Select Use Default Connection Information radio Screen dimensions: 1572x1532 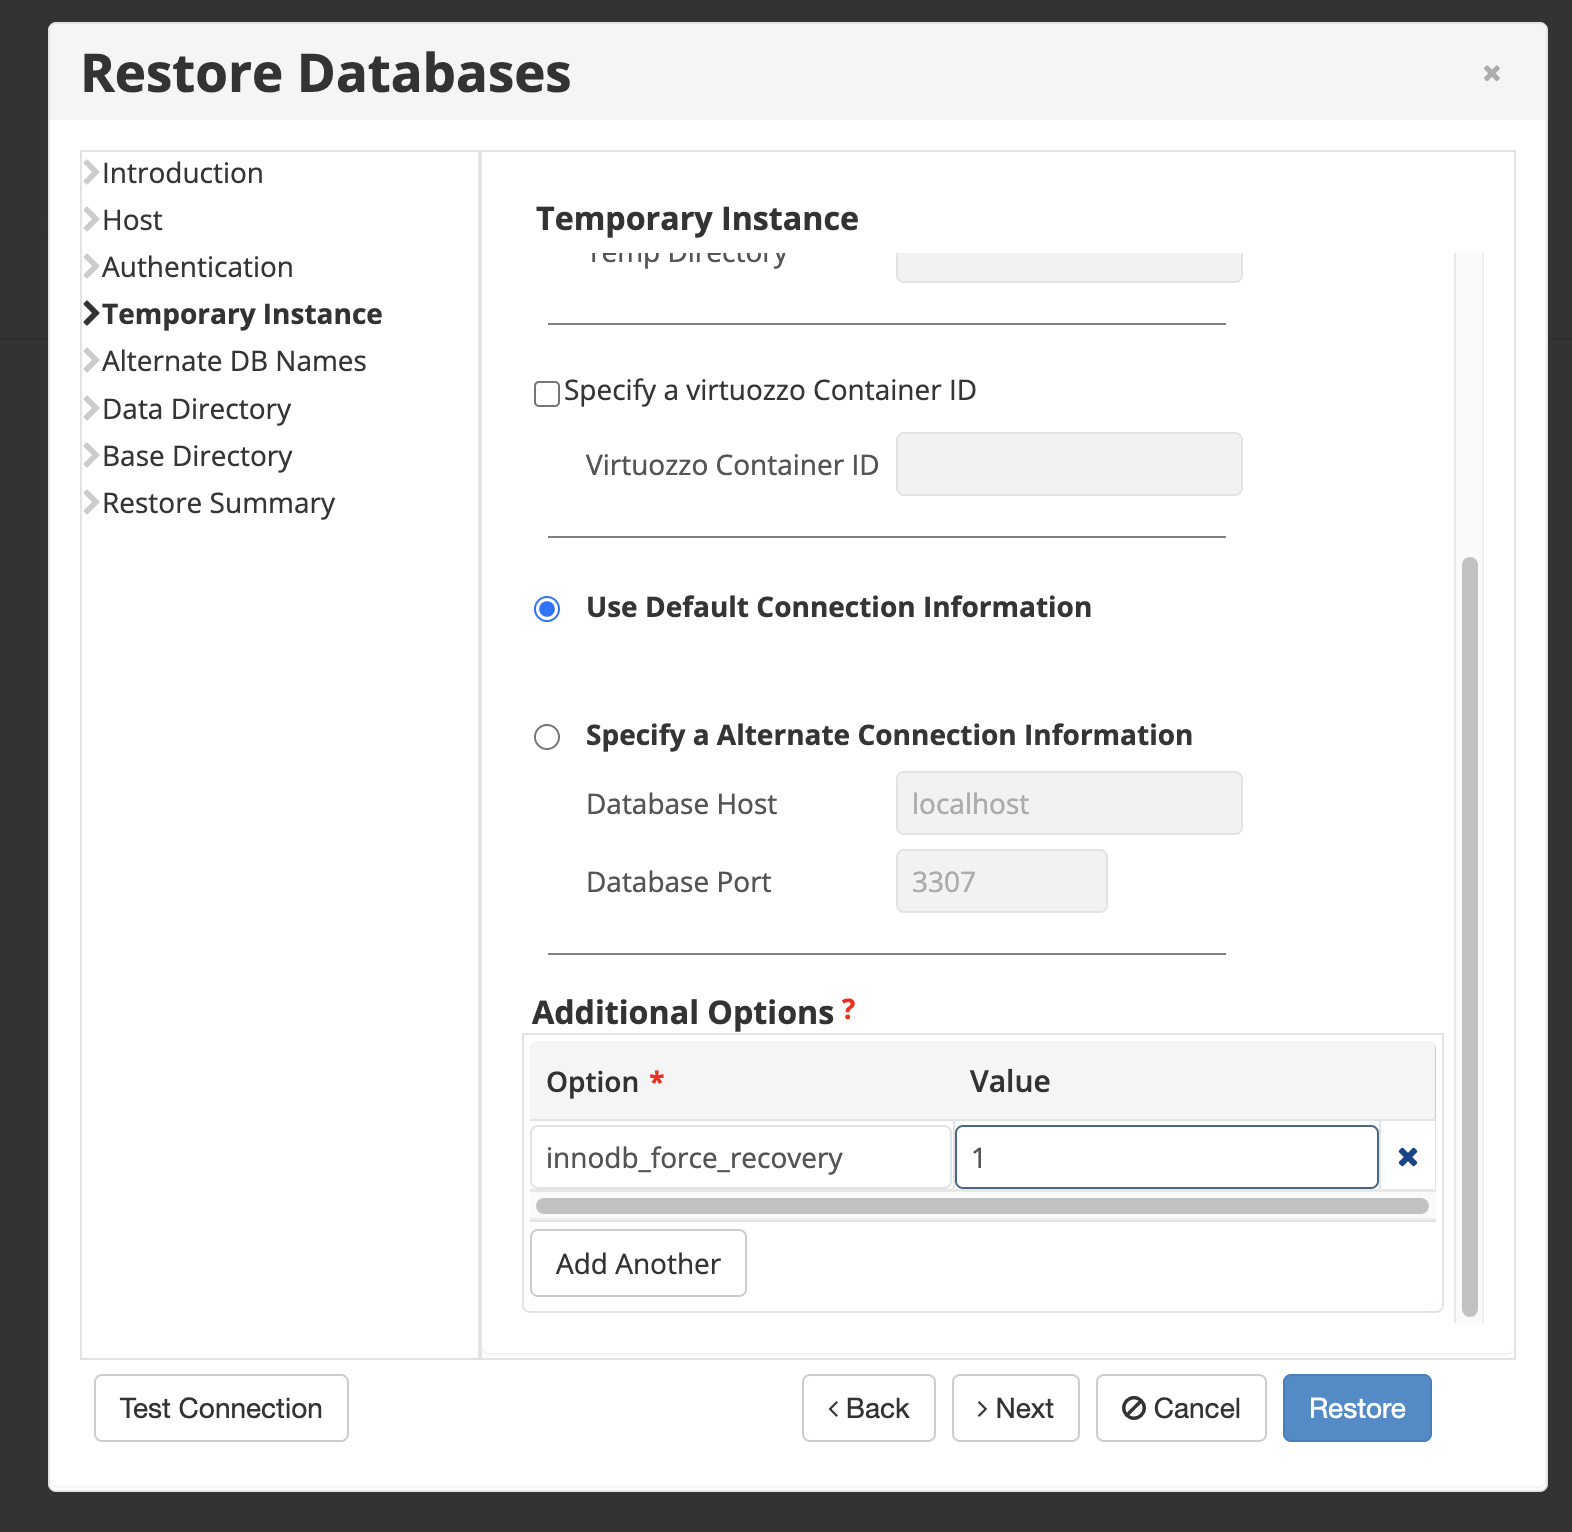point(547,609)
